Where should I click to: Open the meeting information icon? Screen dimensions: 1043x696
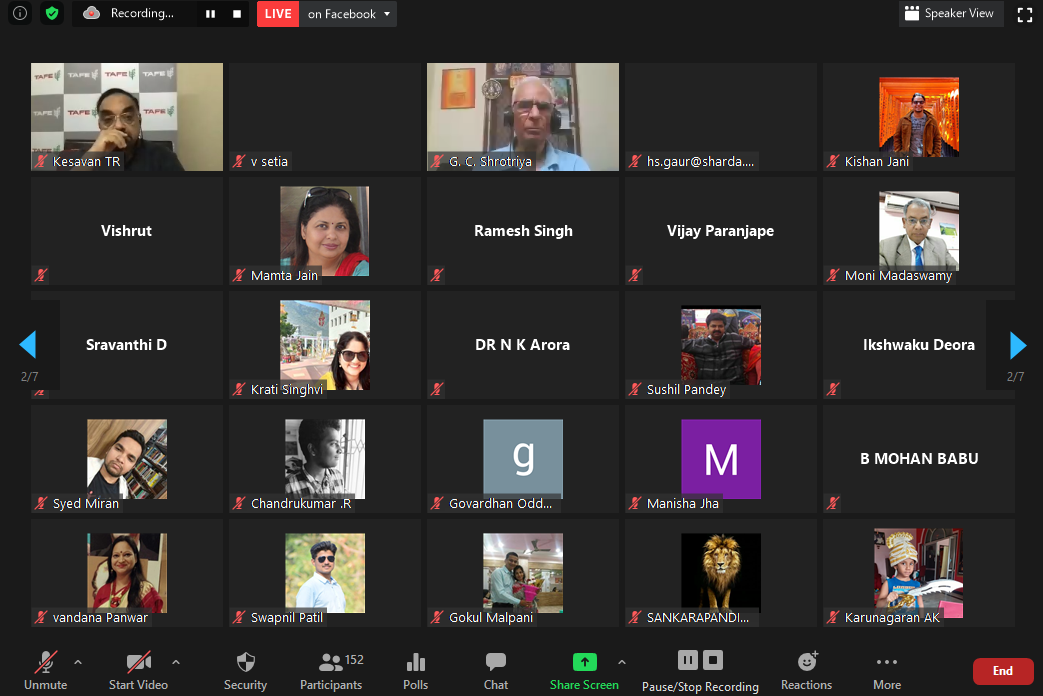pos(20,14)
